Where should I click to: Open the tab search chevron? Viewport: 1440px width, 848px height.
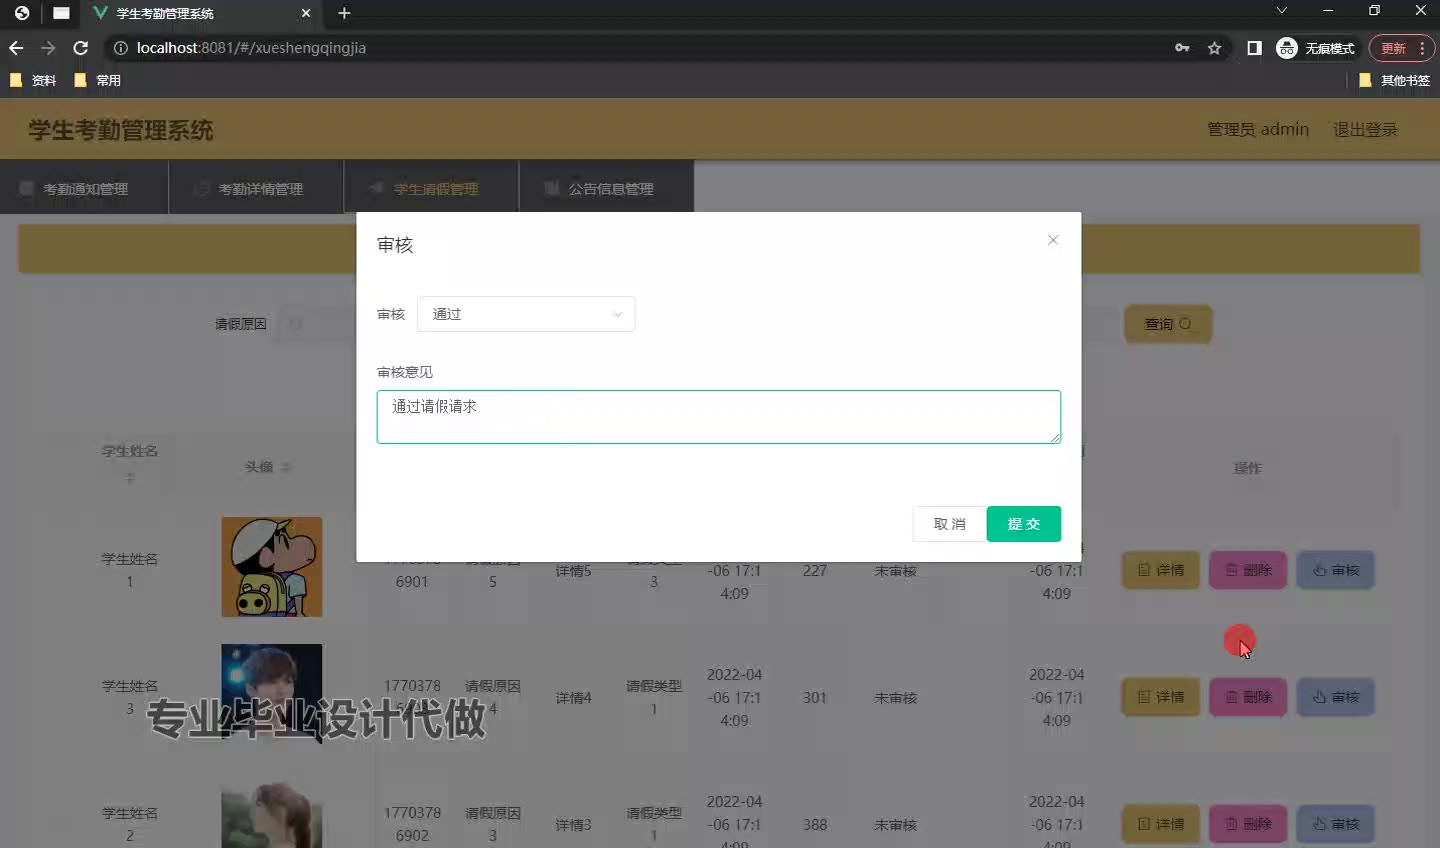click(1281, 10)
